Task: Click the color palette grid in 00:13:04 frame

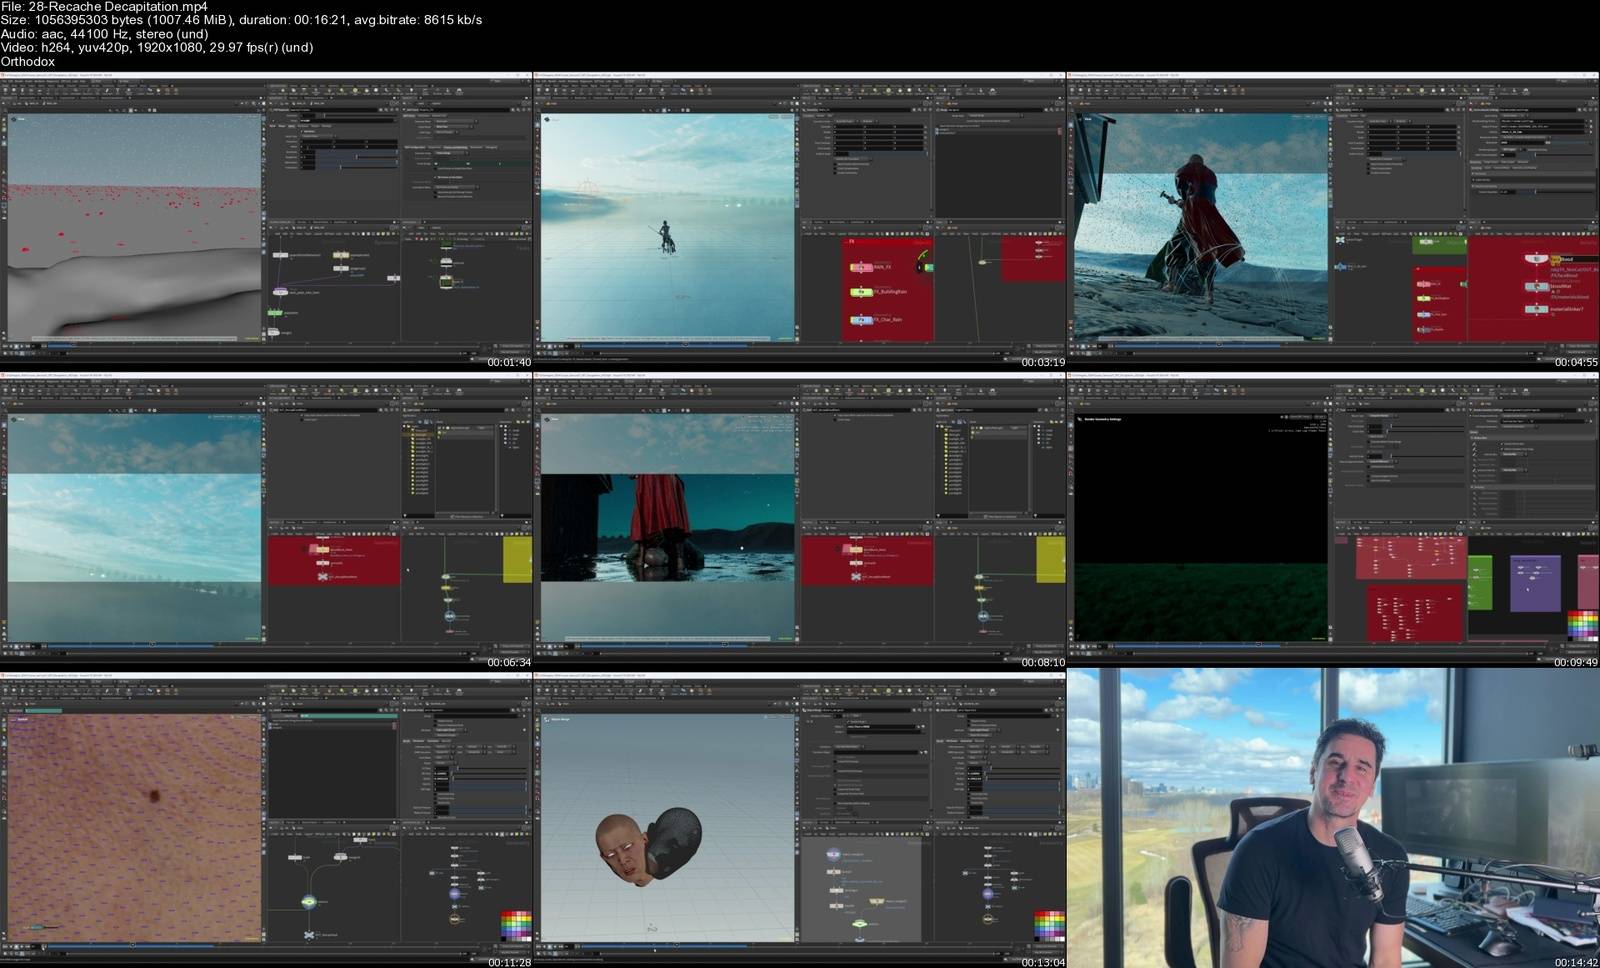Action: (x=1050, y=925)
